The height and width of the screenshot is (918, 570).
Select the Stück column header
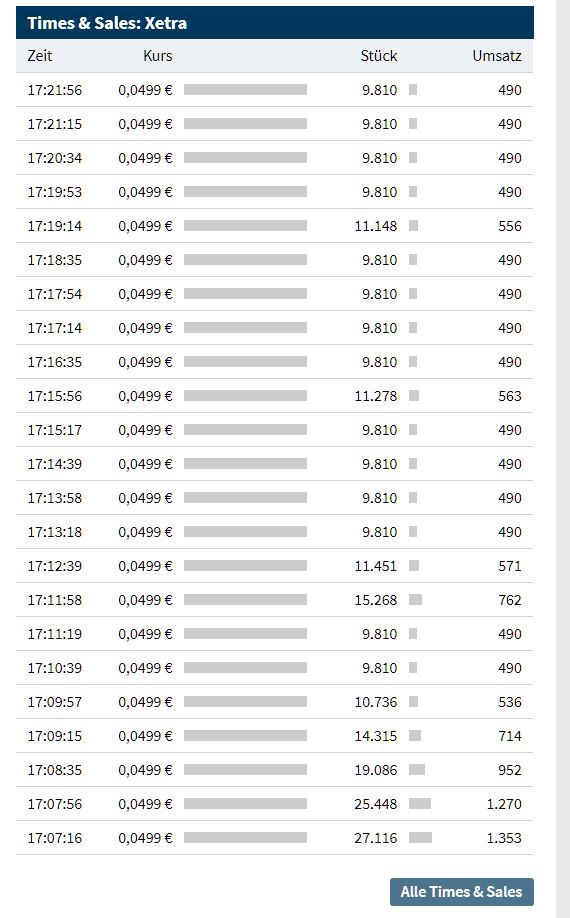379,56
